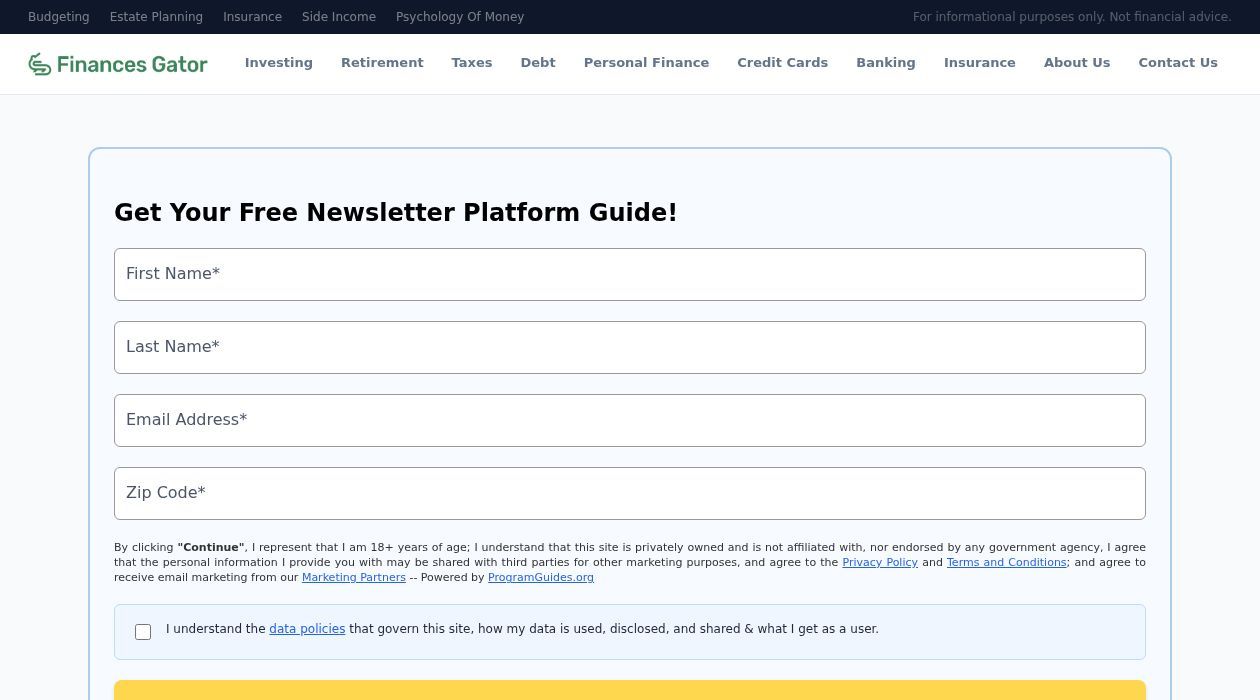The image size is (1260, 700).
Task: Focus the First Name field
Action: pos(630,274)
